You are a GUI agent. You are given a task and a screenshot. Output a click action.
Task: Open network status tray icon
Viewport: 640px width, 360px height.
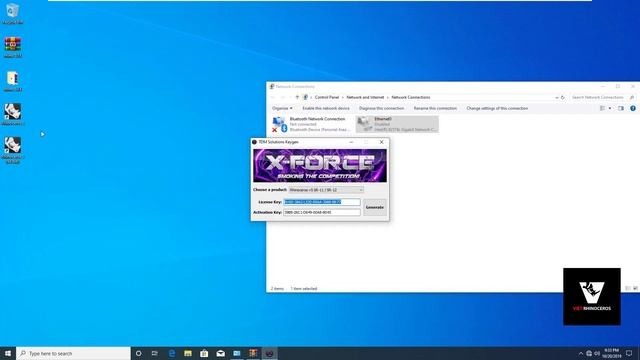pyautogui.click(x=589, y=353)
